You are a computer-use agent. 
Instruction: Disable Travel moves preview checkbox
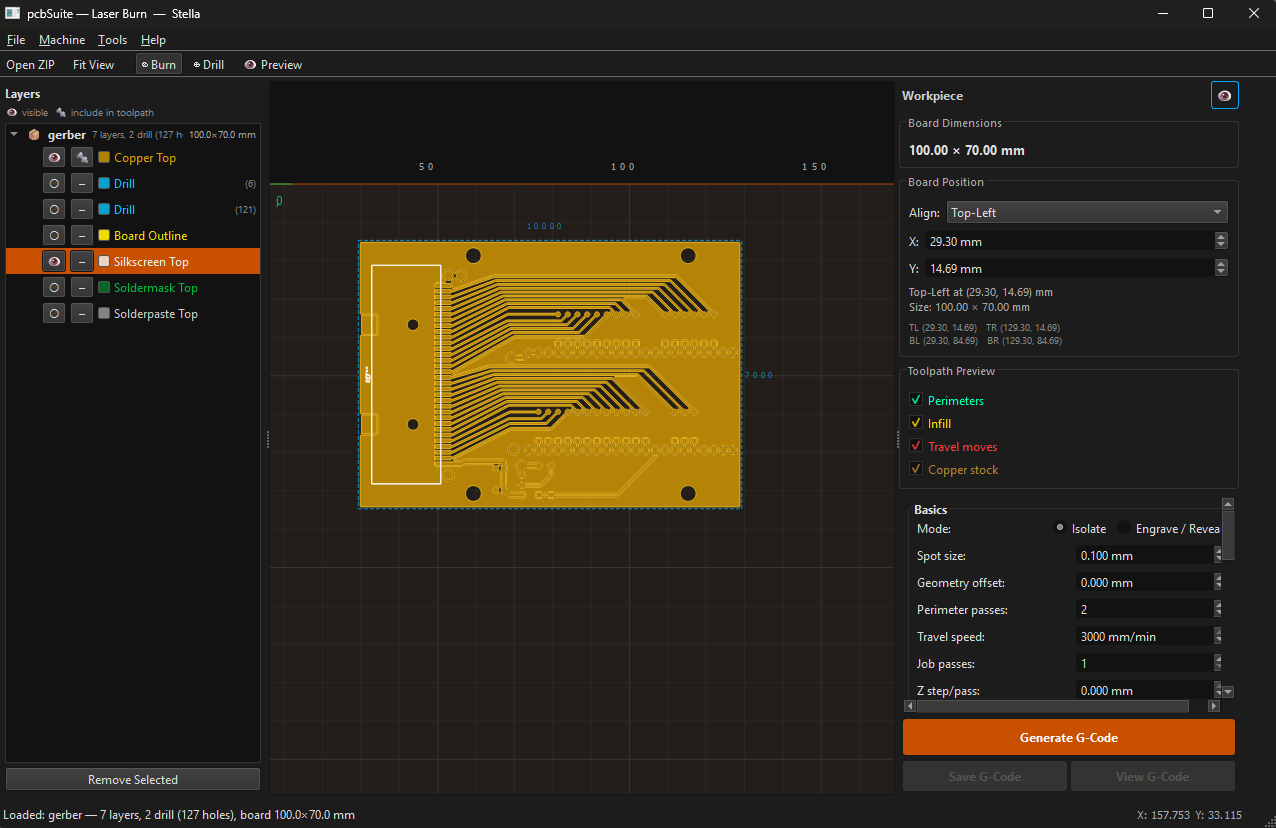point(915,447)
